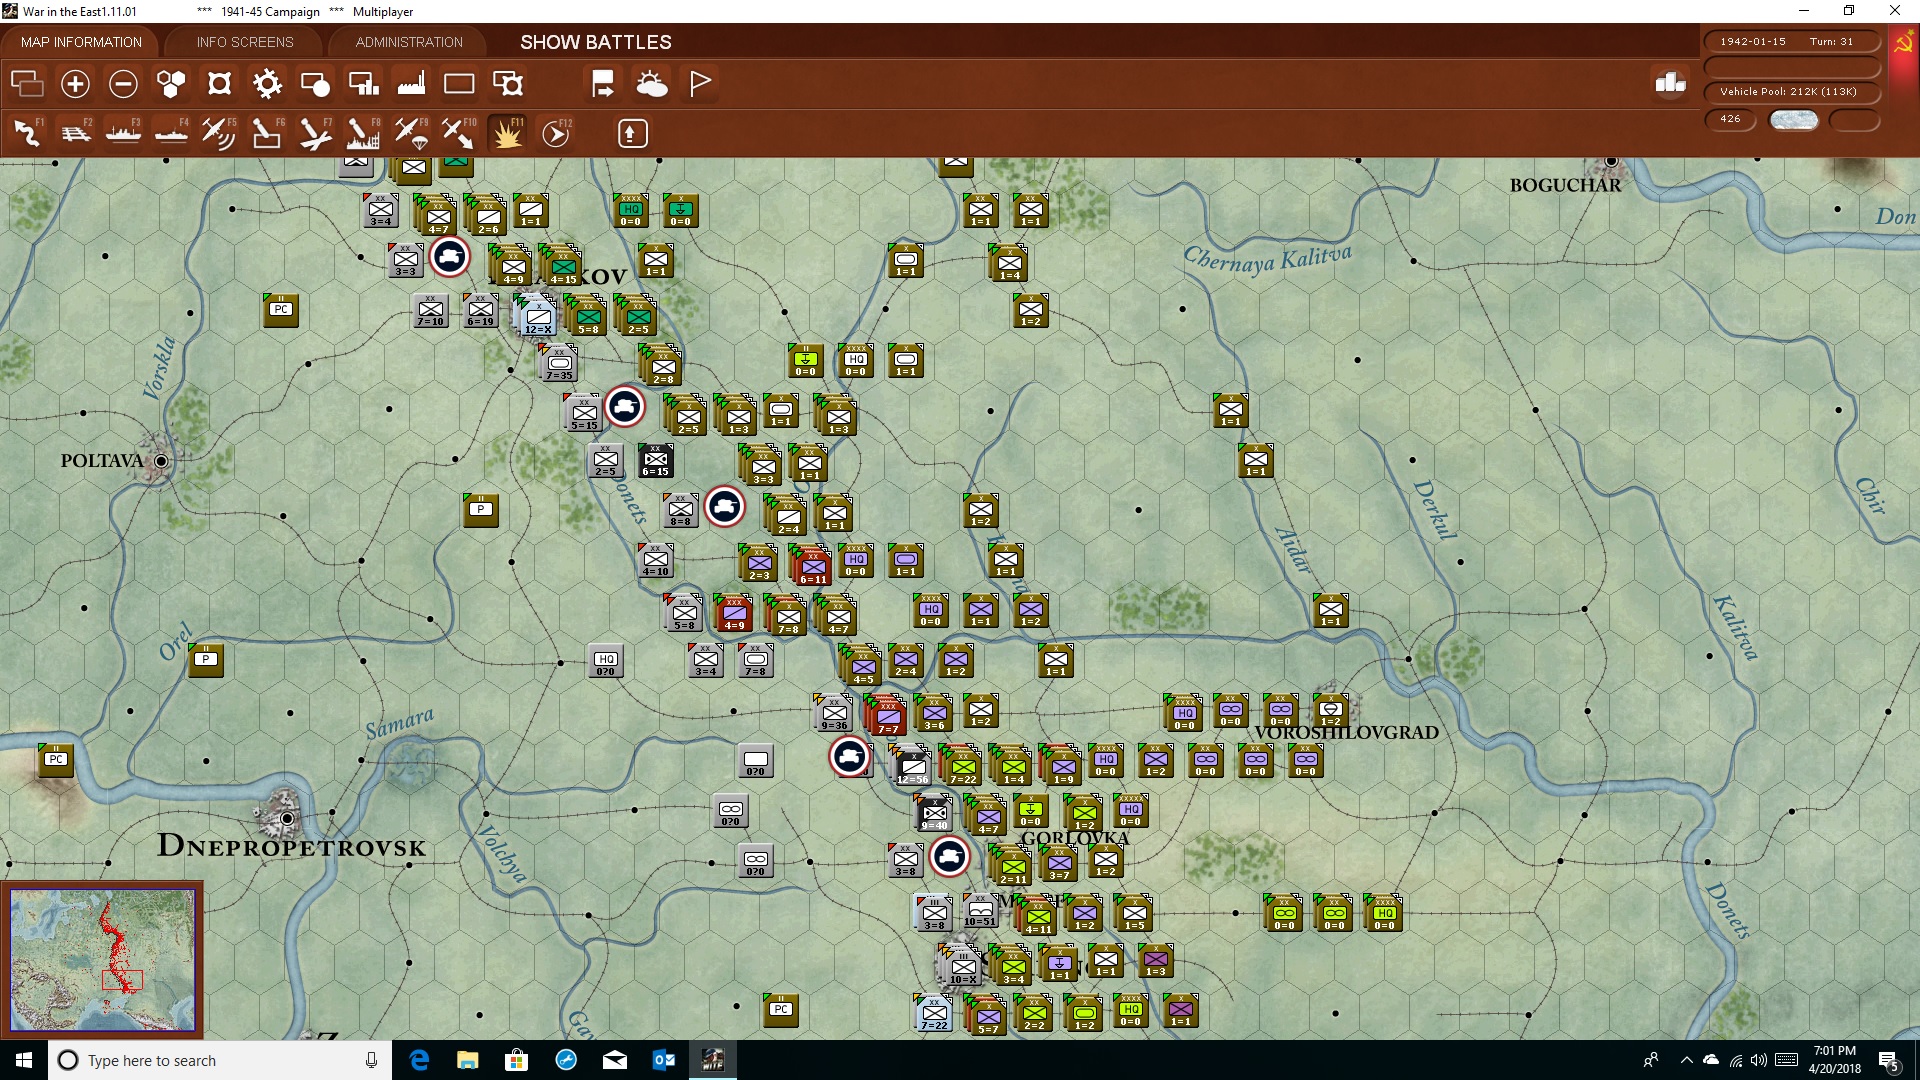Open the ADMINISTRATION tab
Screen dimensions: 1920x1080
click(409, 42)
